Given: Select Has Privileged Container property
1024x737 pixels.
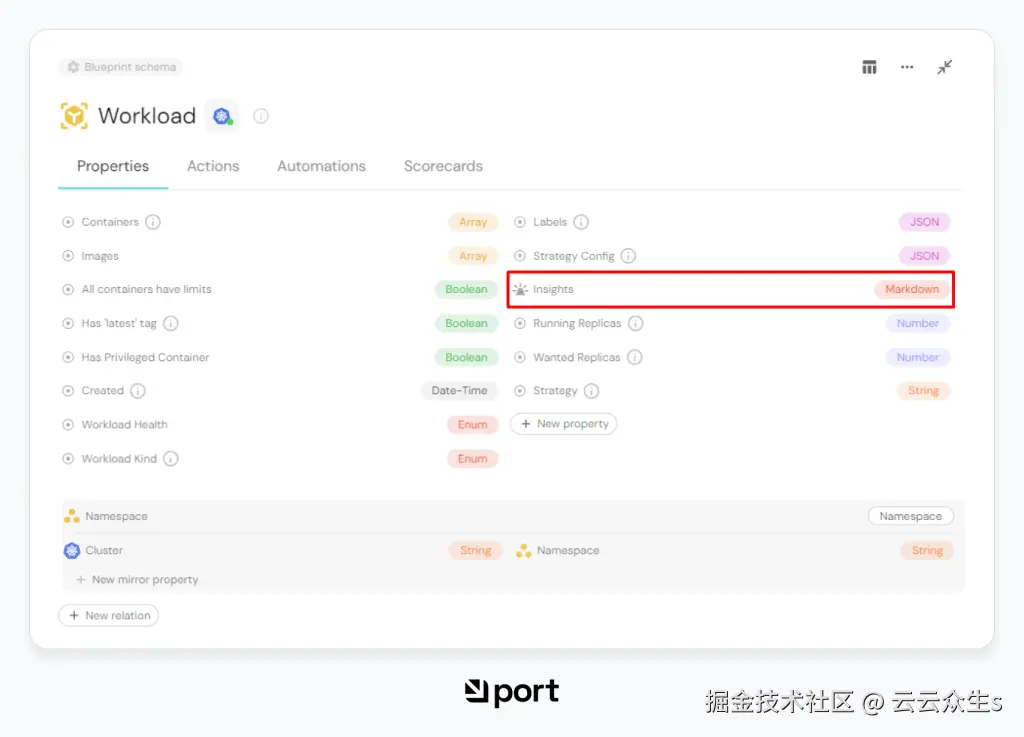Looking at the screenshot, I should click(x=280, y=357).
